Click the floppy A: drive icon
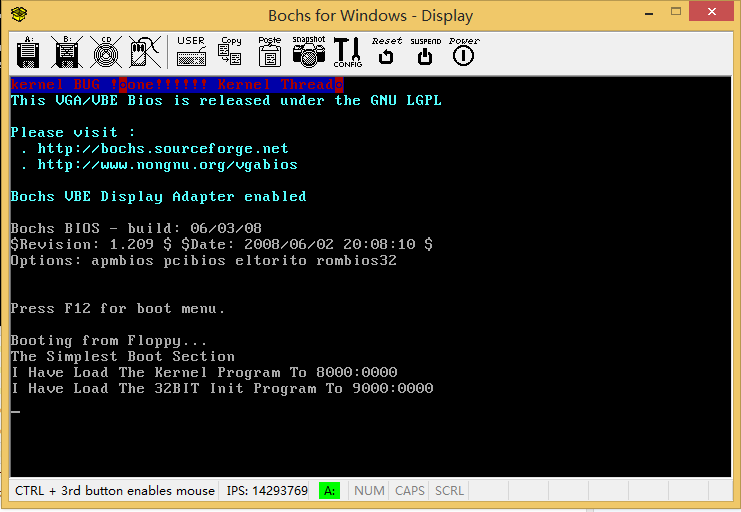The height and width of the screenshot is (512, 741). pos(28,52)
